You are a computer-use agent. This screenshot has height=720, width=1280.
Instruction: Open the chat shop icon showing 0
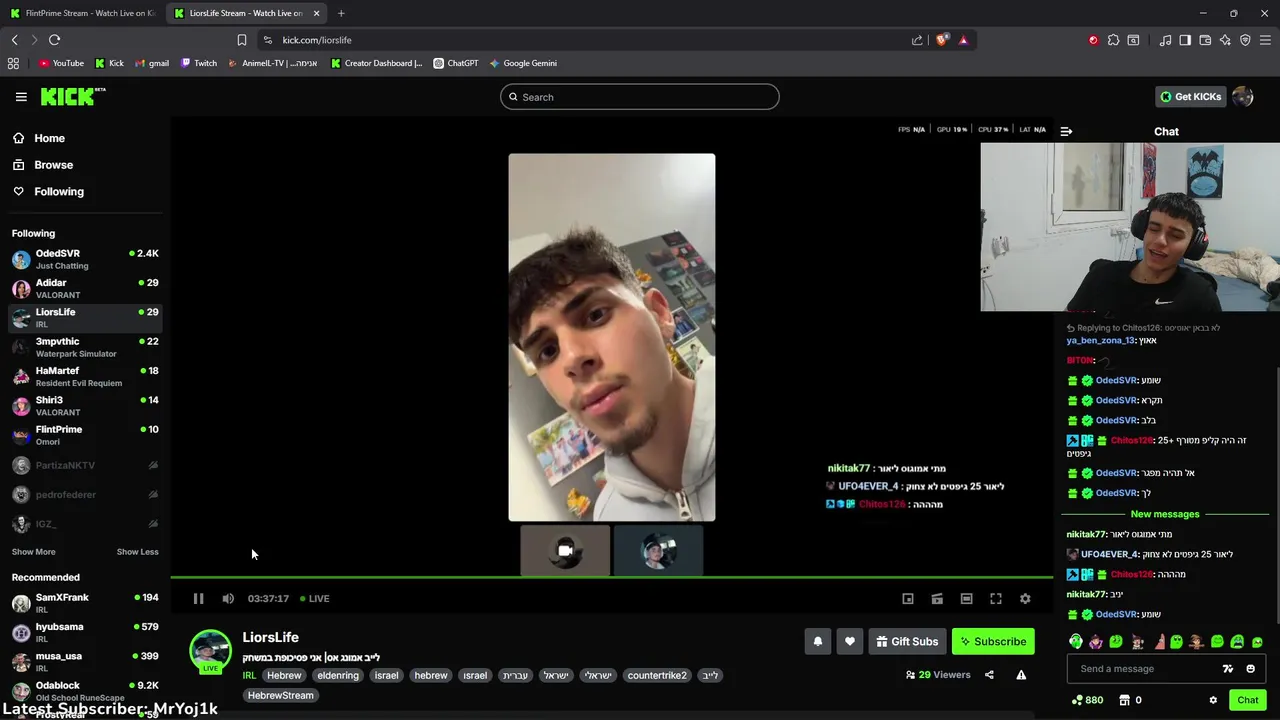[1130, 700]
